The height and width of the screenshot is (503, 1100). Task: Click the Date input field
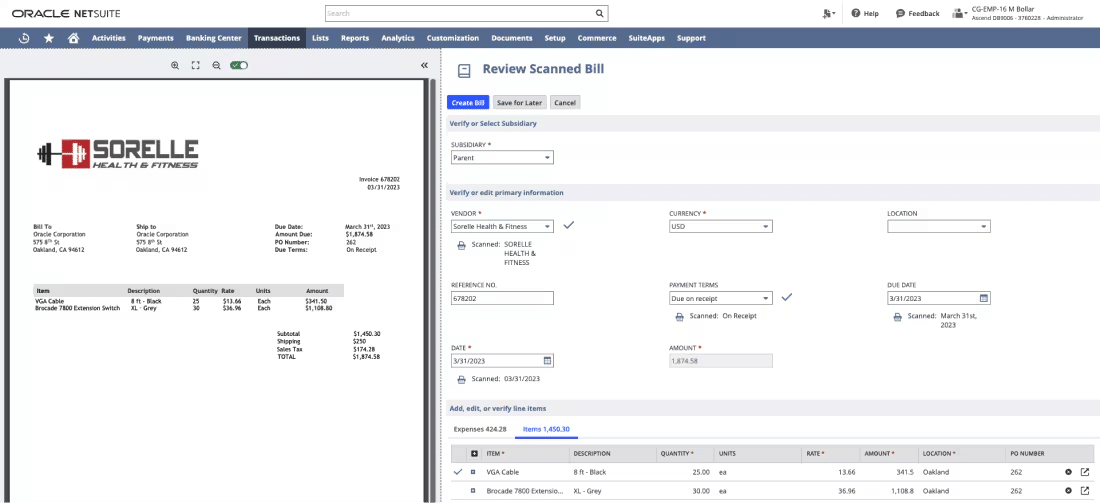pos(495,361)
